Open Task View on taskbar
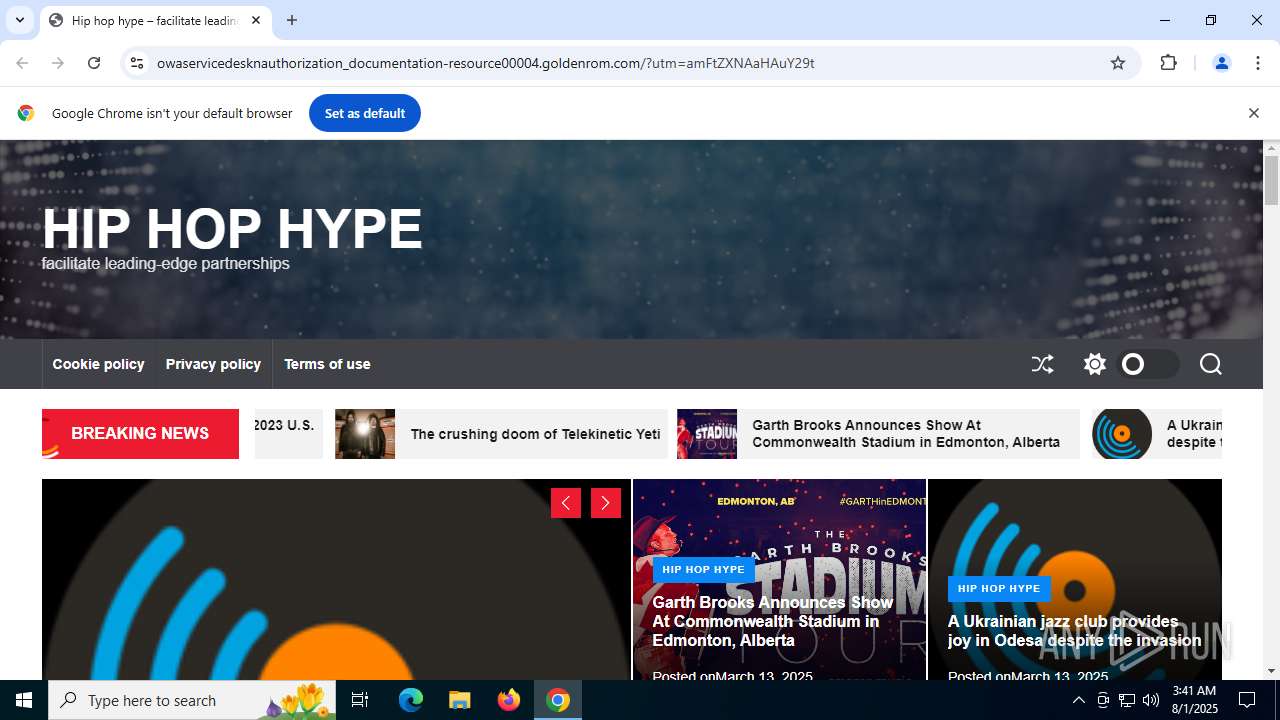Screen dimensions: 1280x720 pos(360,700)
